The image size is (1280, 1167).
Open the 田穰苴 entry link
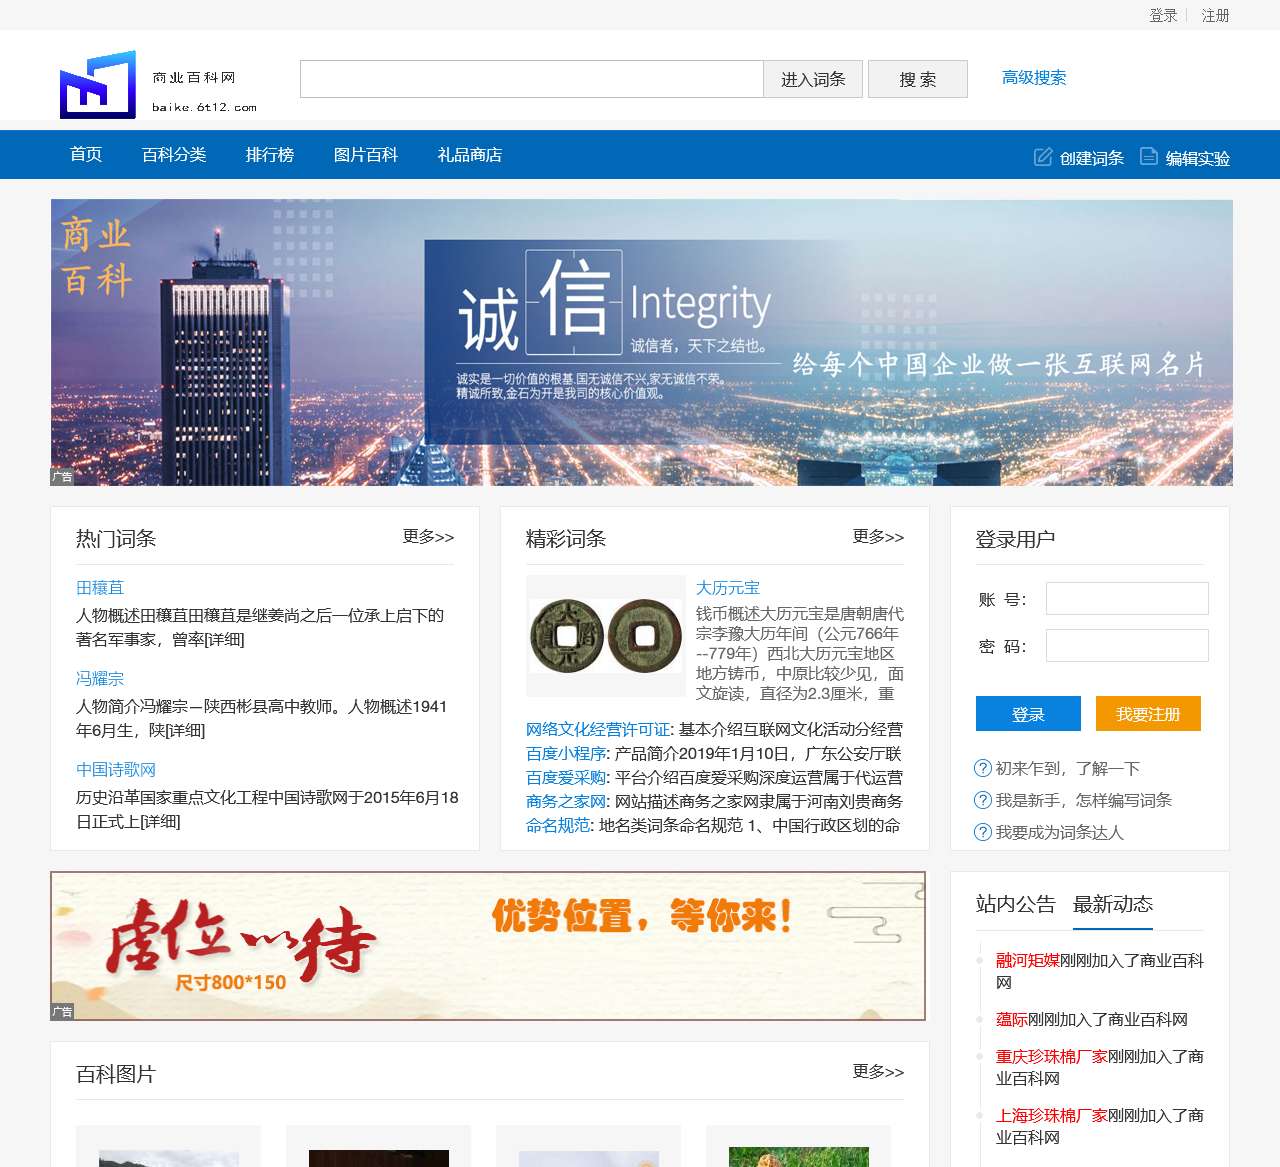point(100,588)
